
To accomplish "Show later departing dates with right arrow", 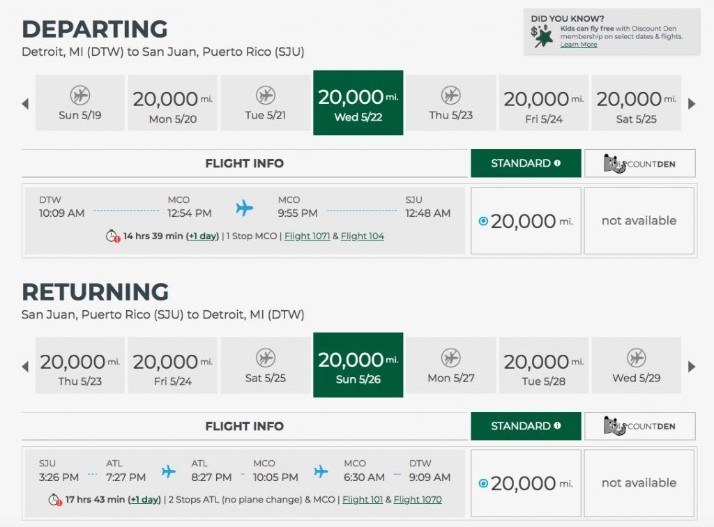I will [x=690, y=103].
